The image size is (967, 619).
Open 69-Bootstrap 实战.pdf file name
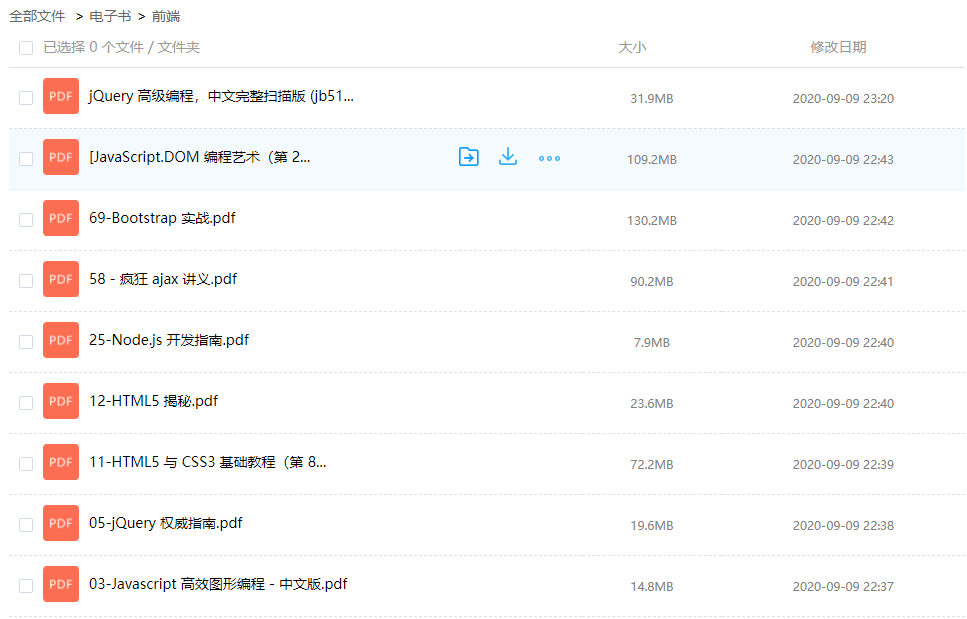(x=162, y=218)
